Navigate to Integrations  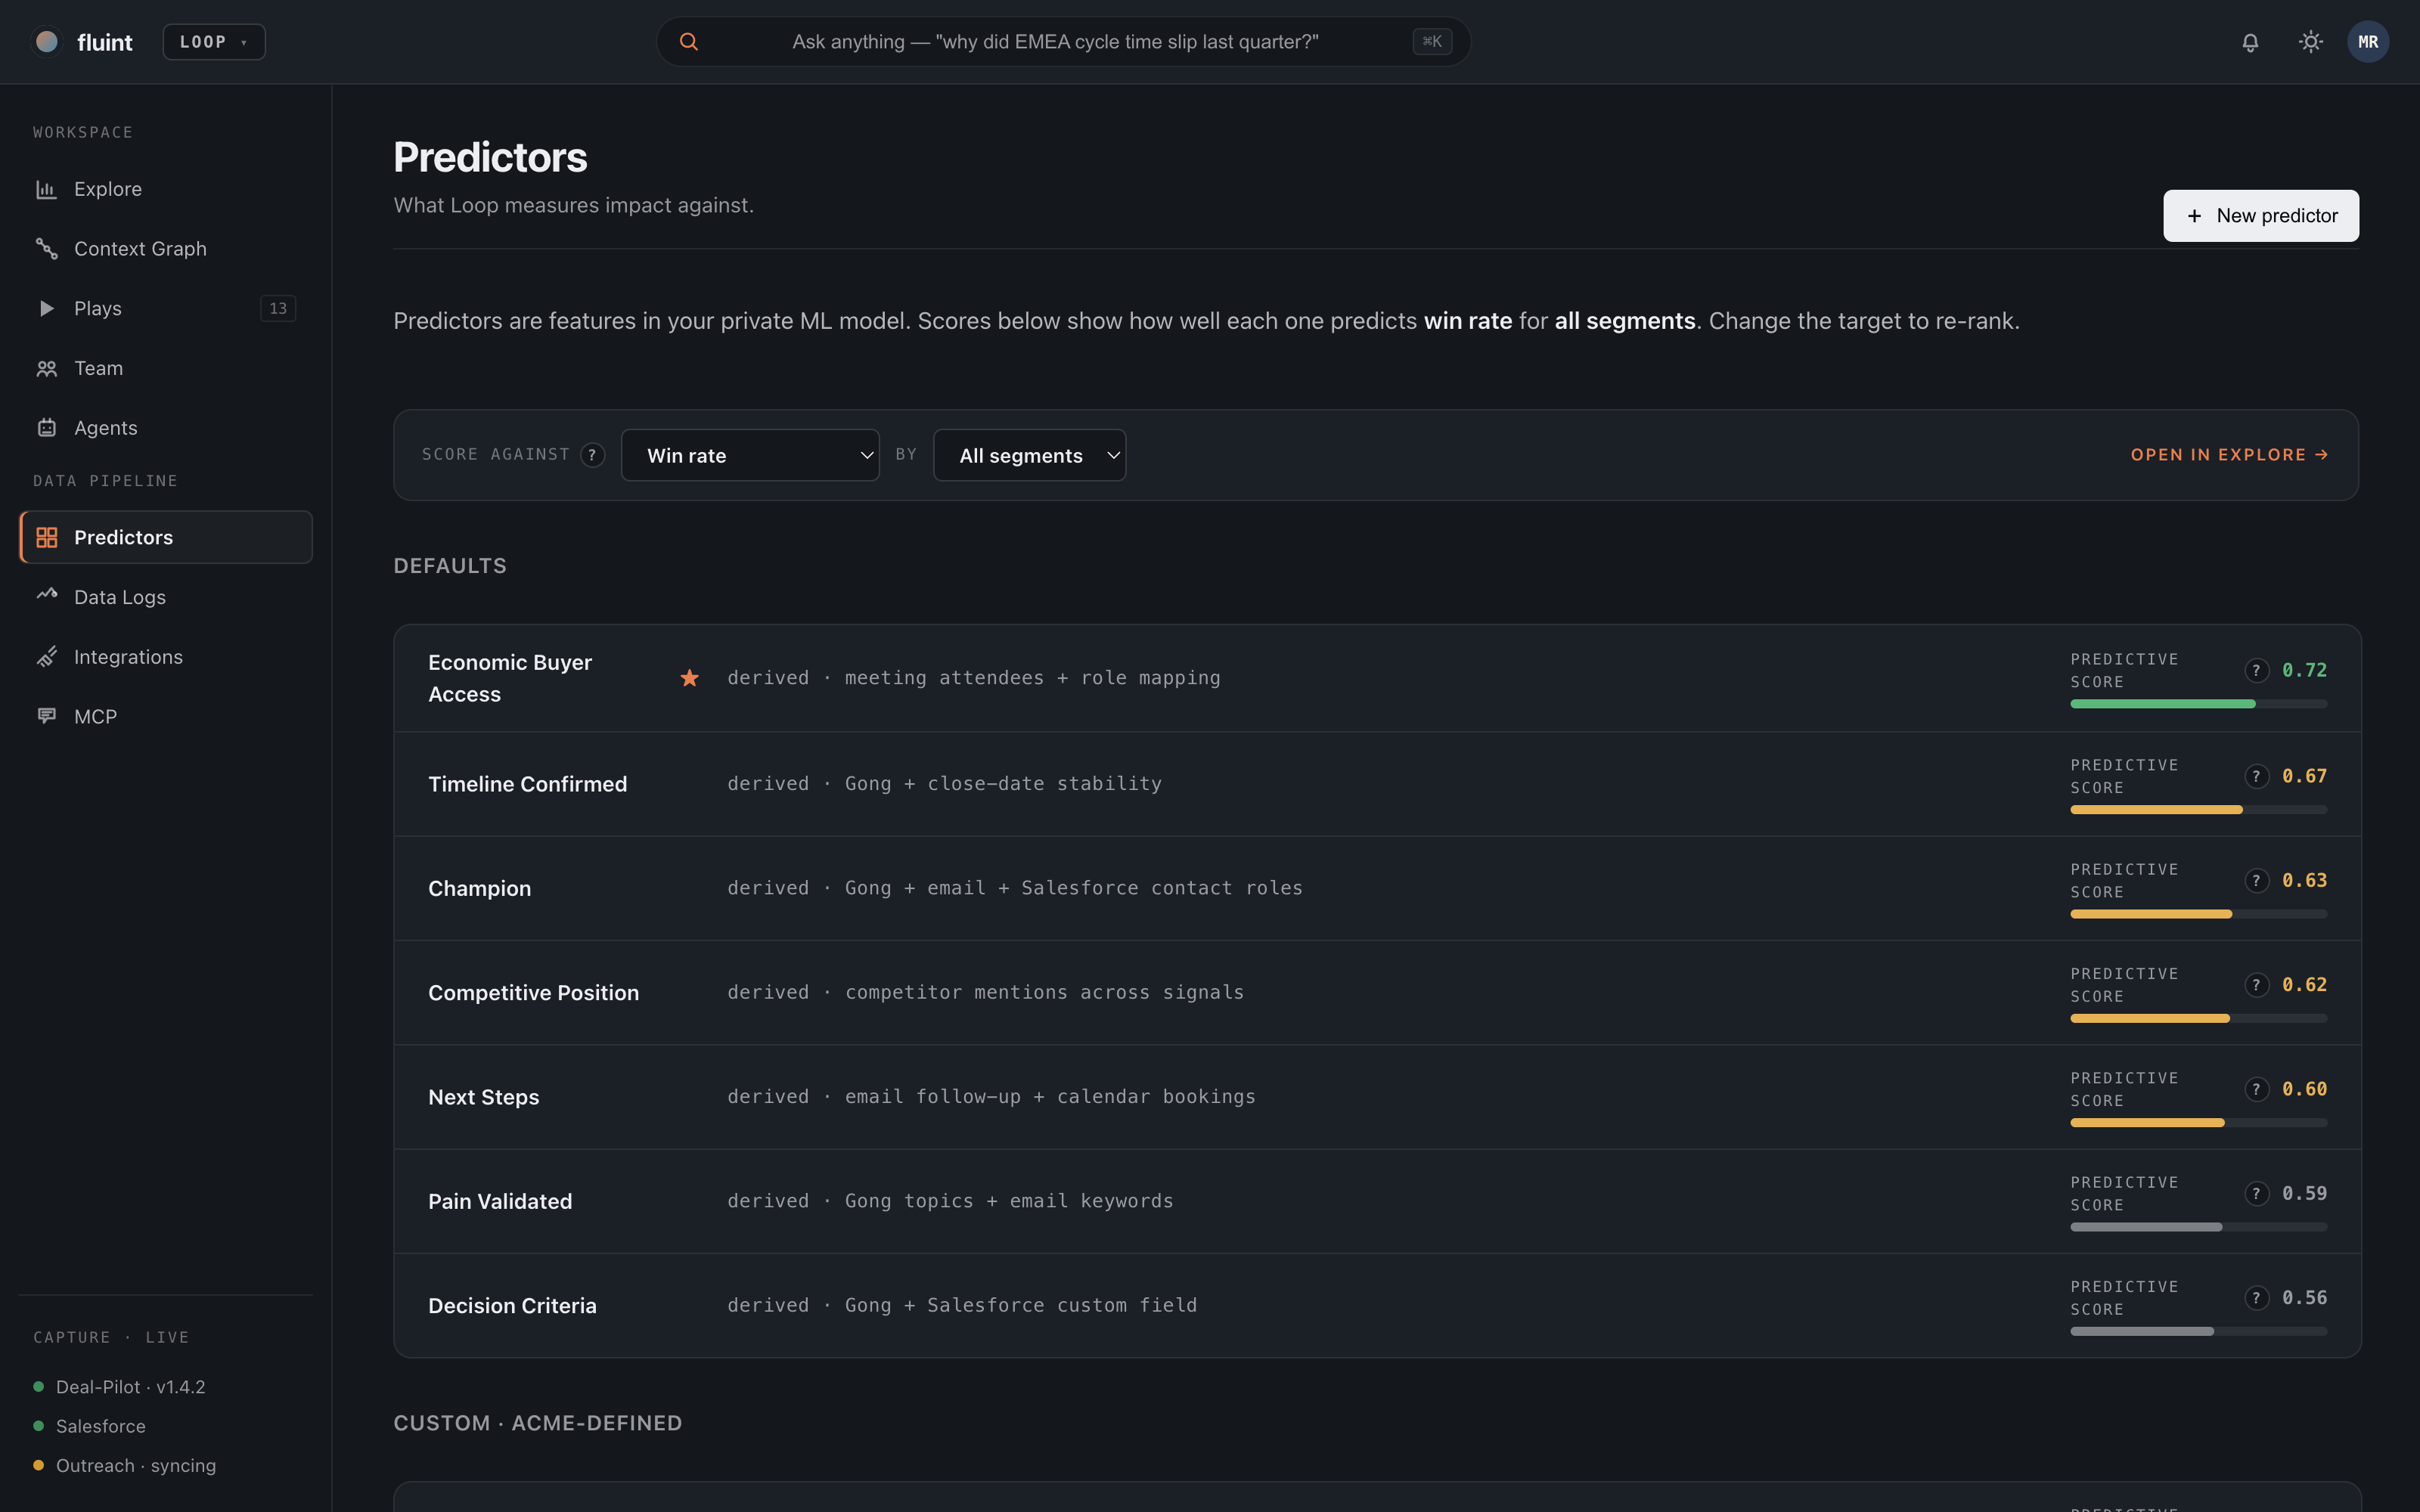point(166,657)
